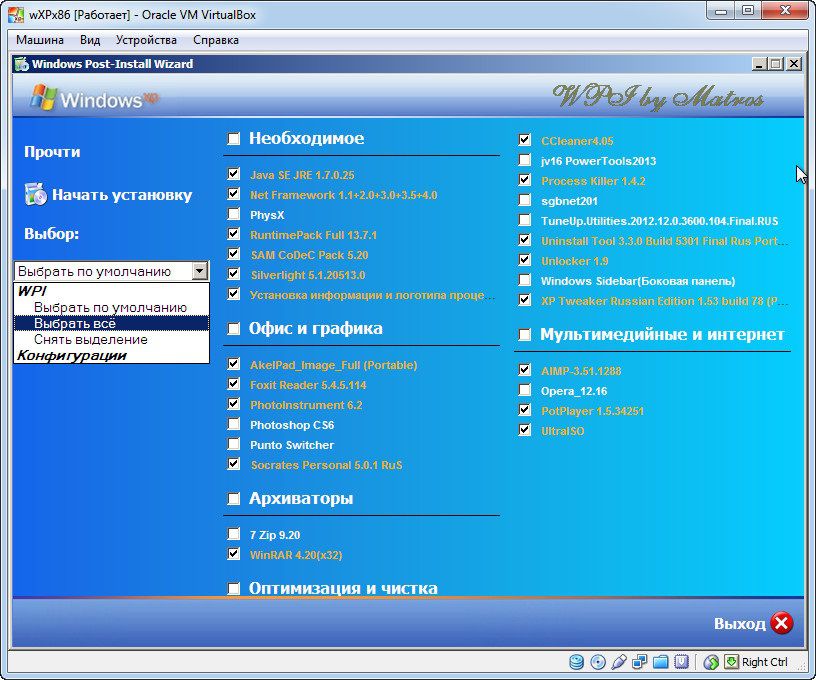Click the Конфигурации group header in list
This screenshot has height=680, width=816.
click(72, 356)
